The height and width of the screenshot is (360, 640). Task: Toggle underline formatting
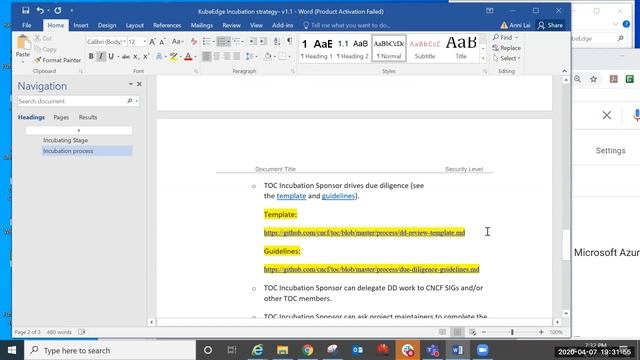tap(111, 56)
